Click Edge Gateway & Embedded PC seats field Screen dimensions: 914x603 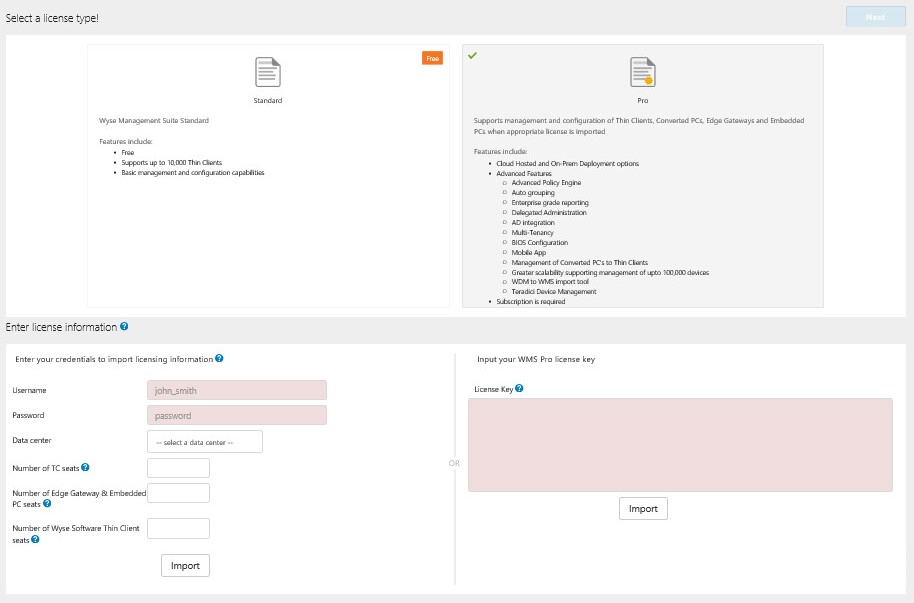coord(178,493)
